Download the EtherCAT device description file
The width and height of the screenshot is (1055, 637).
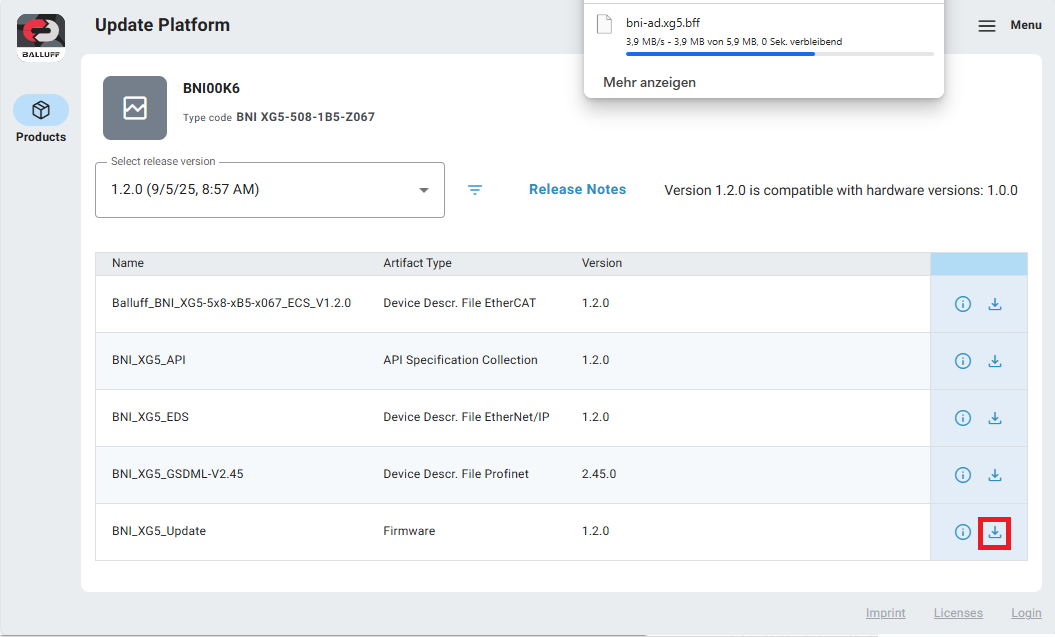[995, 304]
